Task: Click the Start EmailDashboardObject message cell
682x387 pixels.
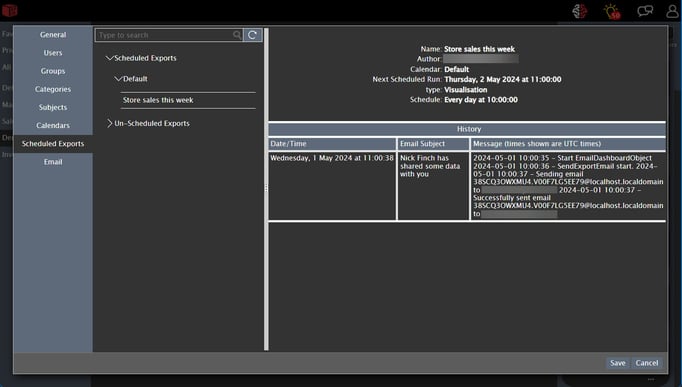Action: click(568, 186)
